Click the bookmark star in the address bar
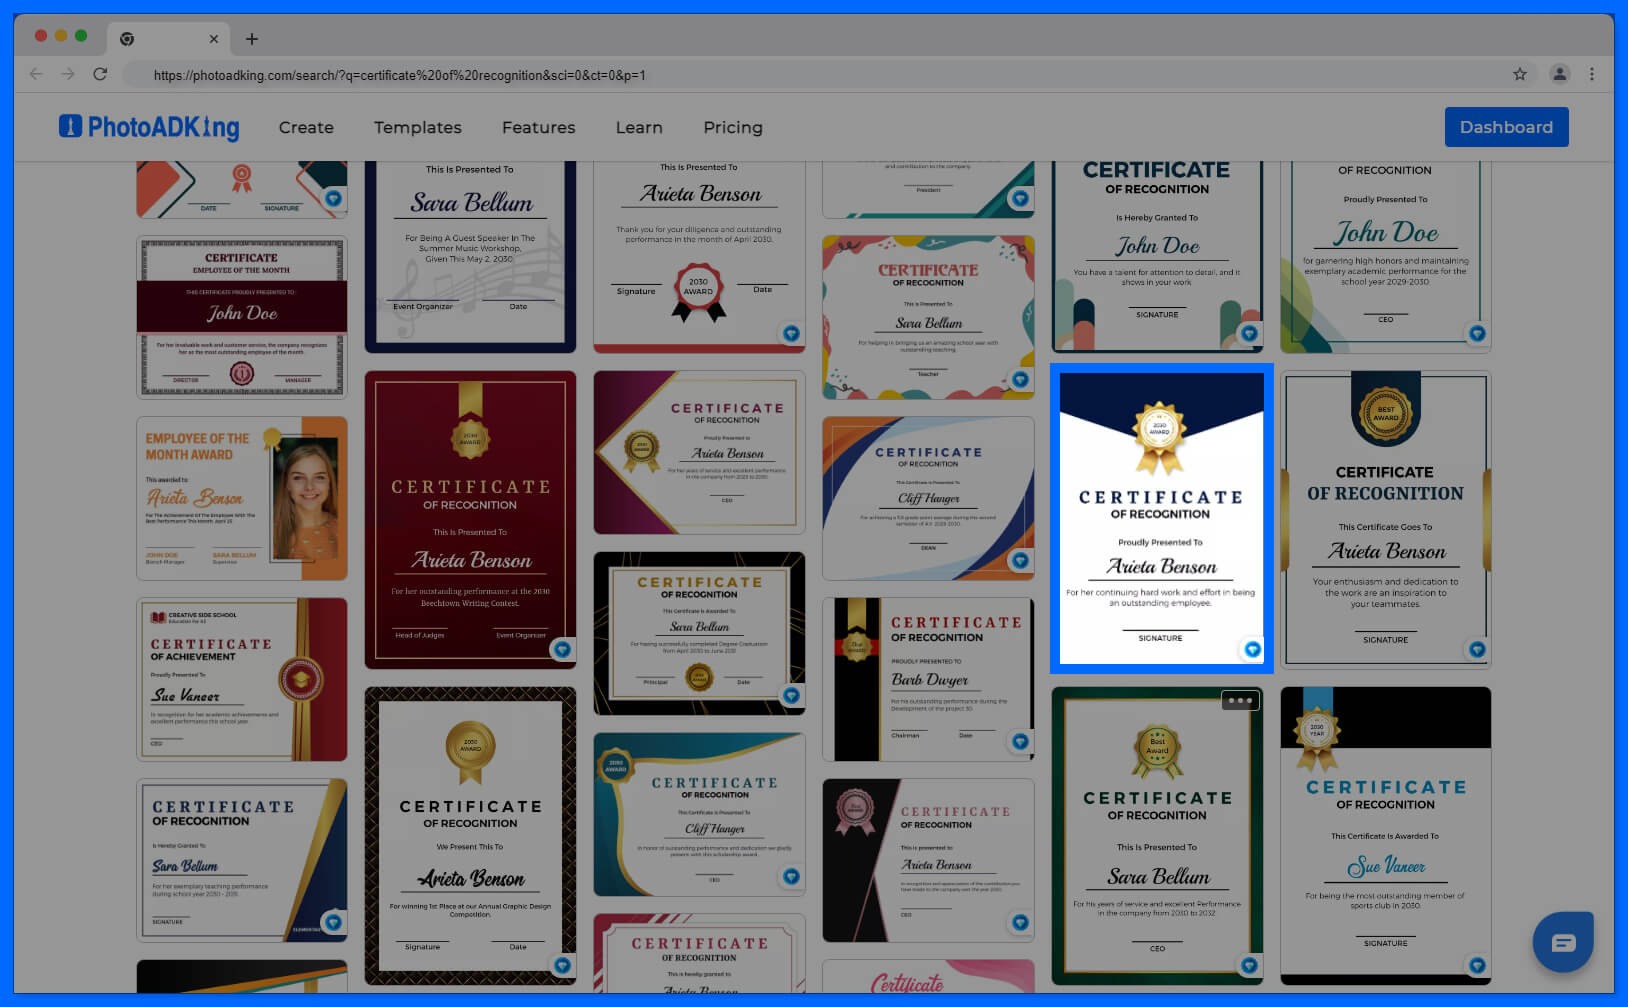Image resolution: width=1628 pixels, height=1007 pixels. (x=1520, y=74)
